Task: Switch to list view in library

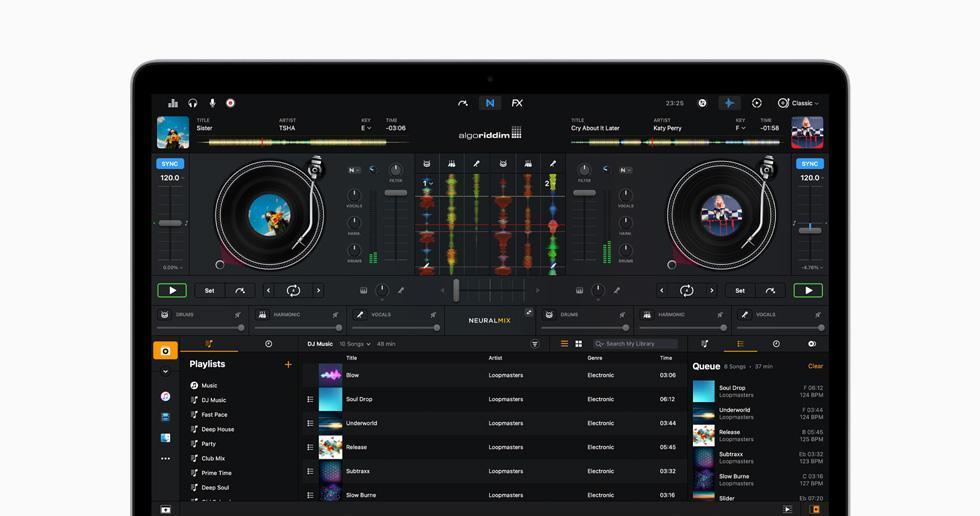Action: (564, 344)
